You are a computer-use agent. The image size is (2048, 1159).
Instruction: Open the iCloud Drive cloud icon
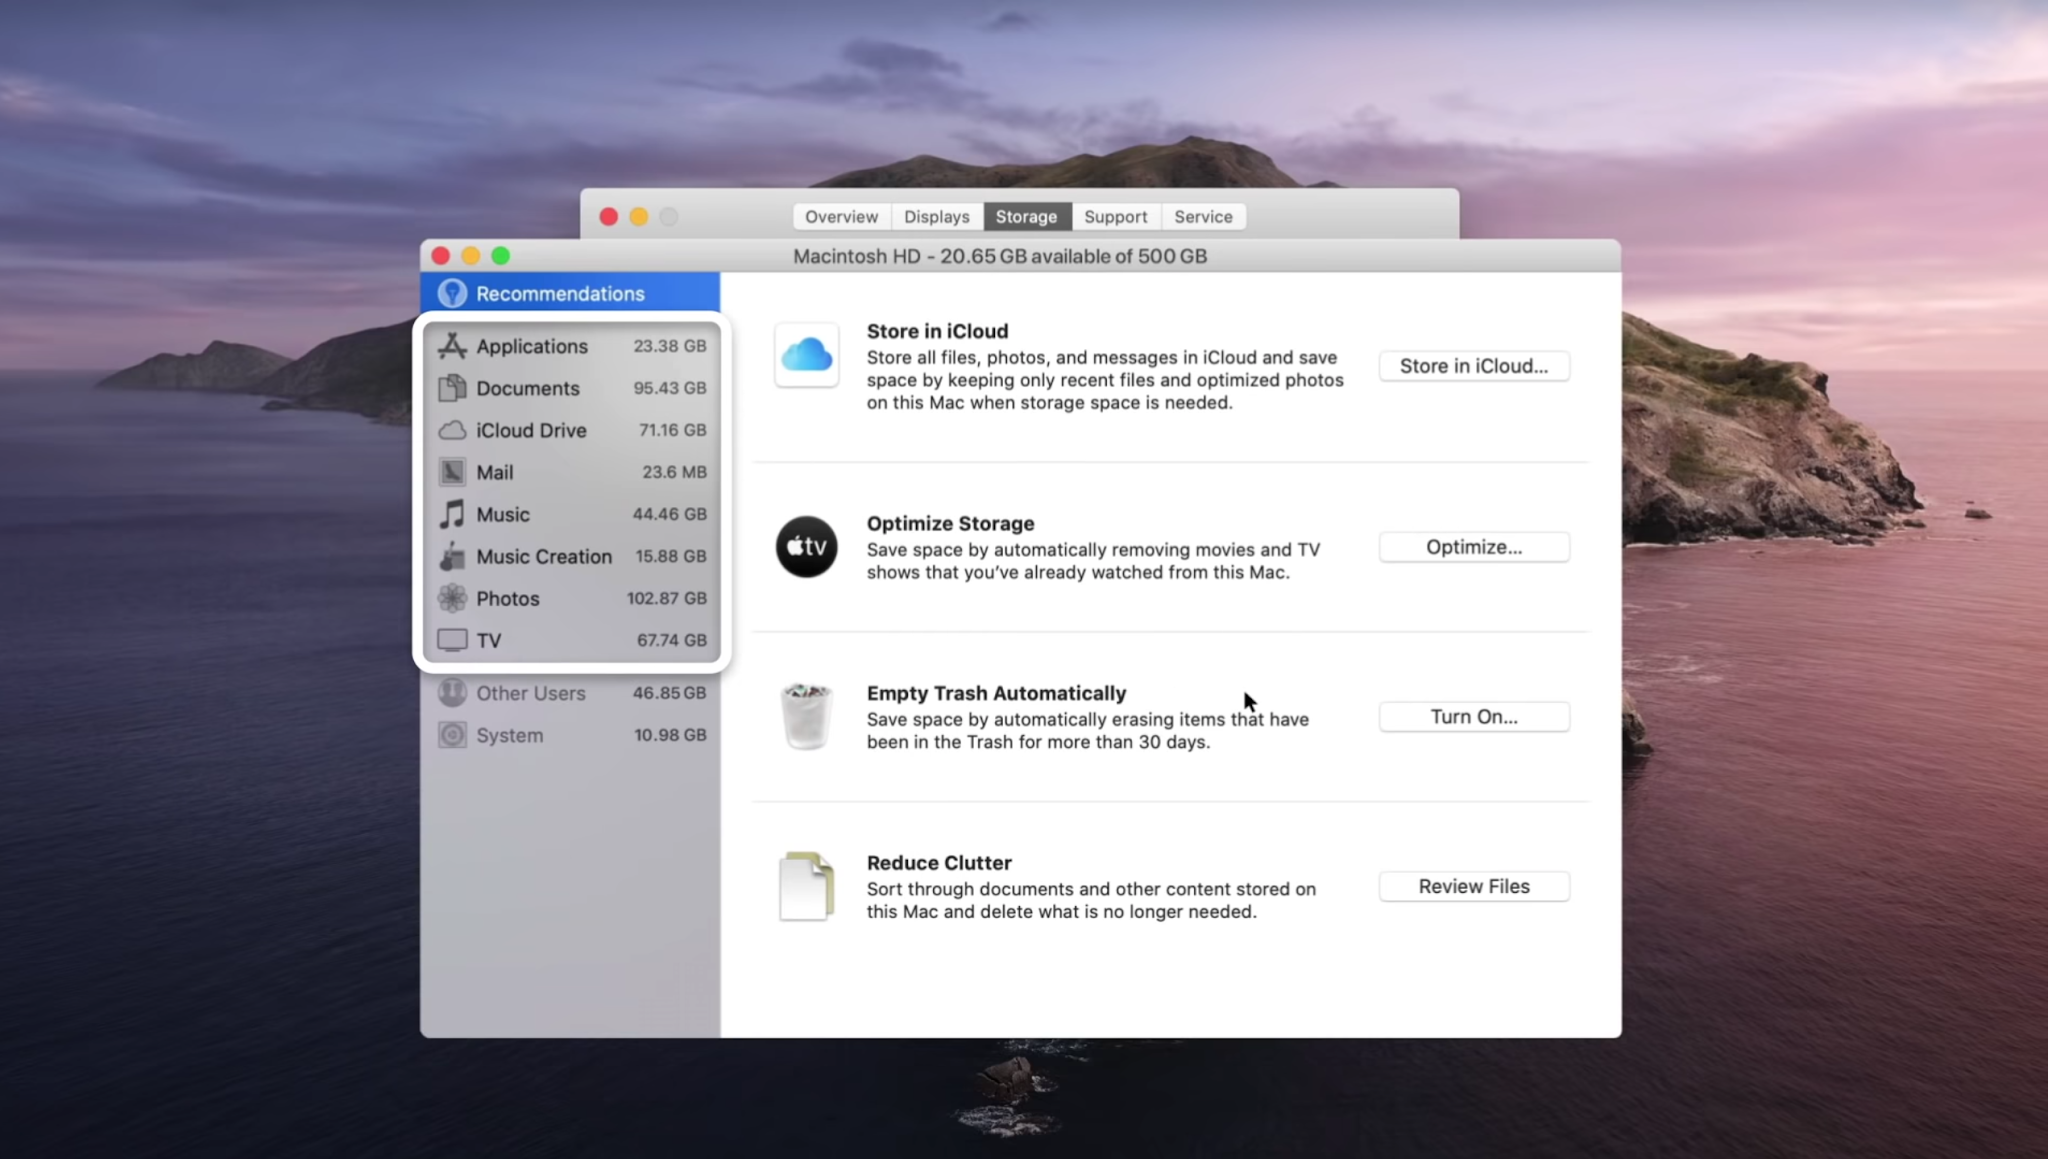click(x=453, y=430)
